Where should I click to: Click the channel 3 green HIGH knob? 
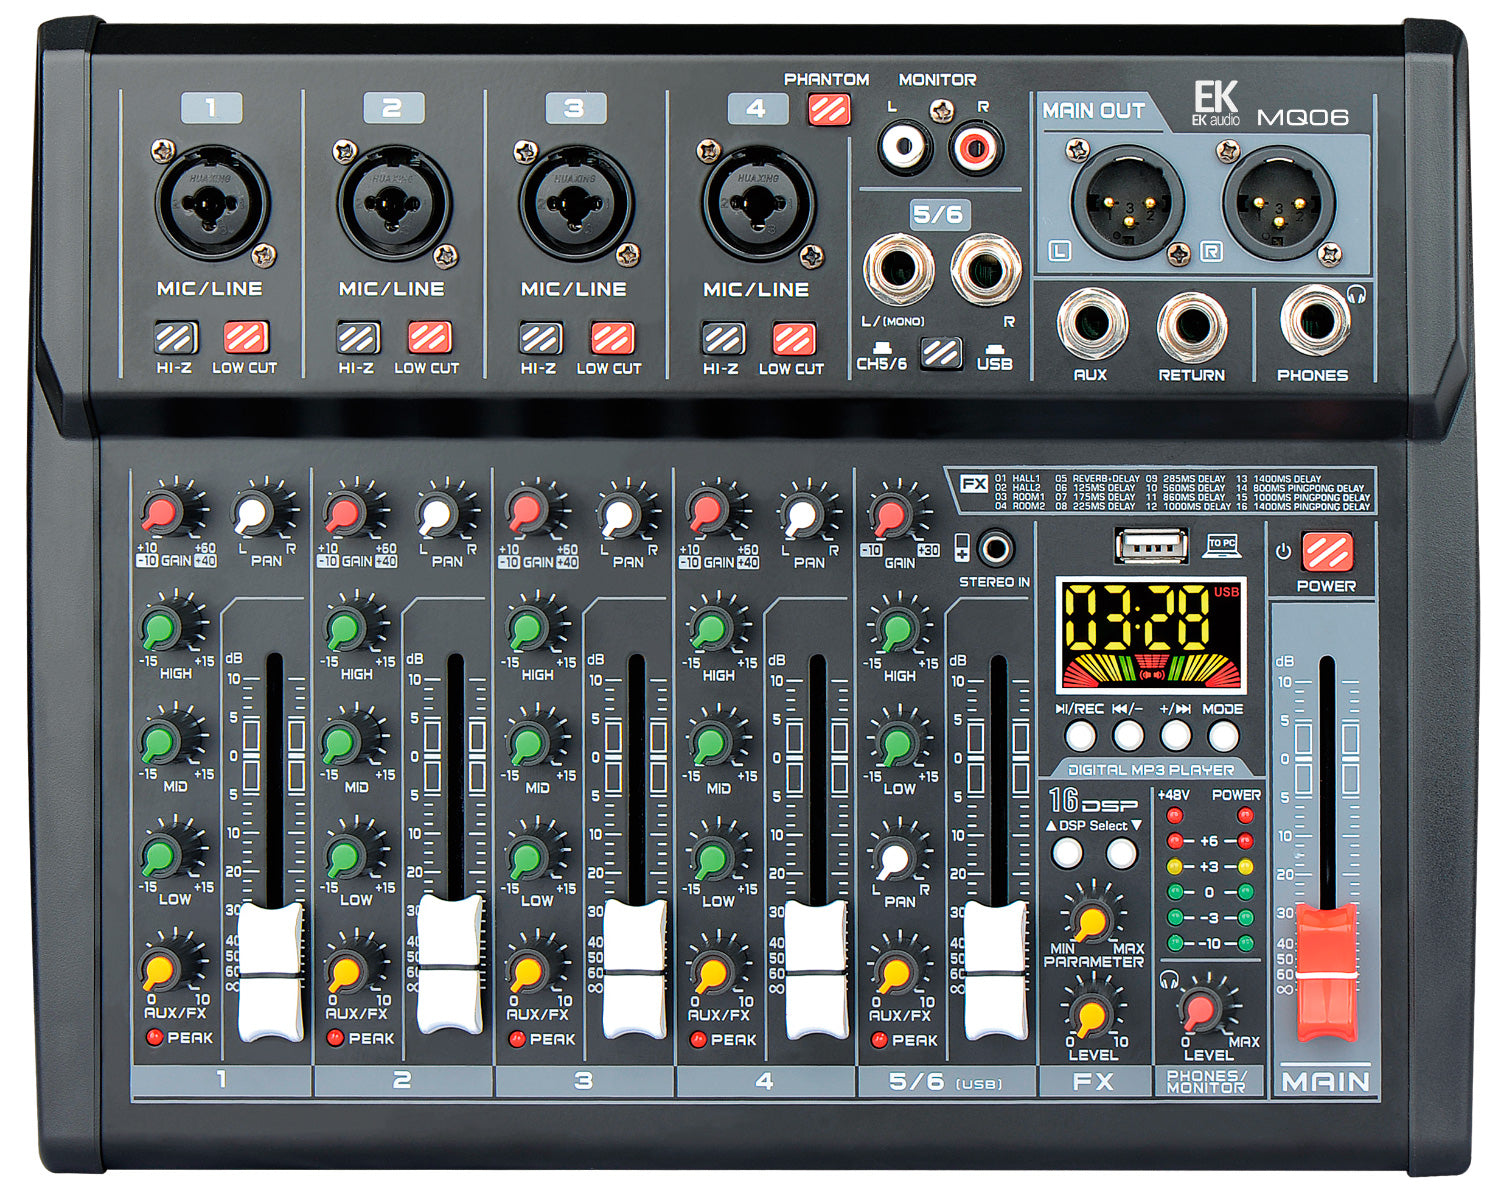[526, 630]
